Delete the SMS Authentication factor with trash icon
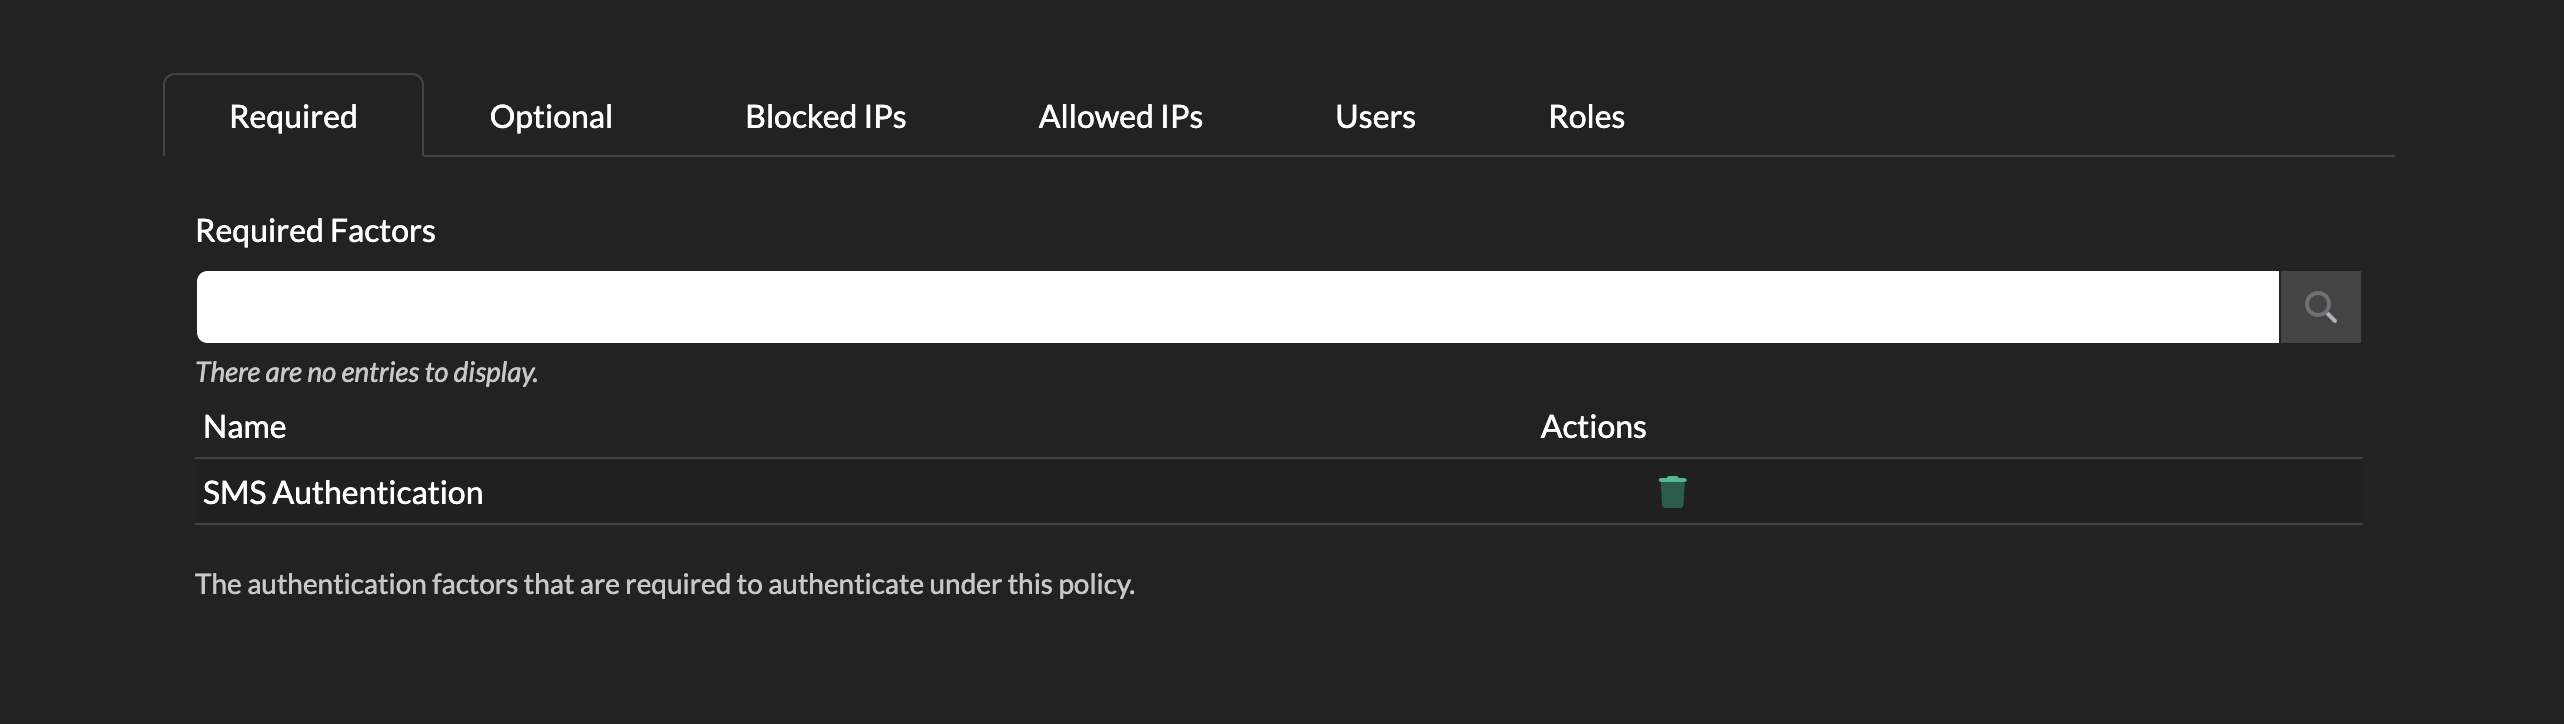2564x724 pixels. click(1672, 492)
